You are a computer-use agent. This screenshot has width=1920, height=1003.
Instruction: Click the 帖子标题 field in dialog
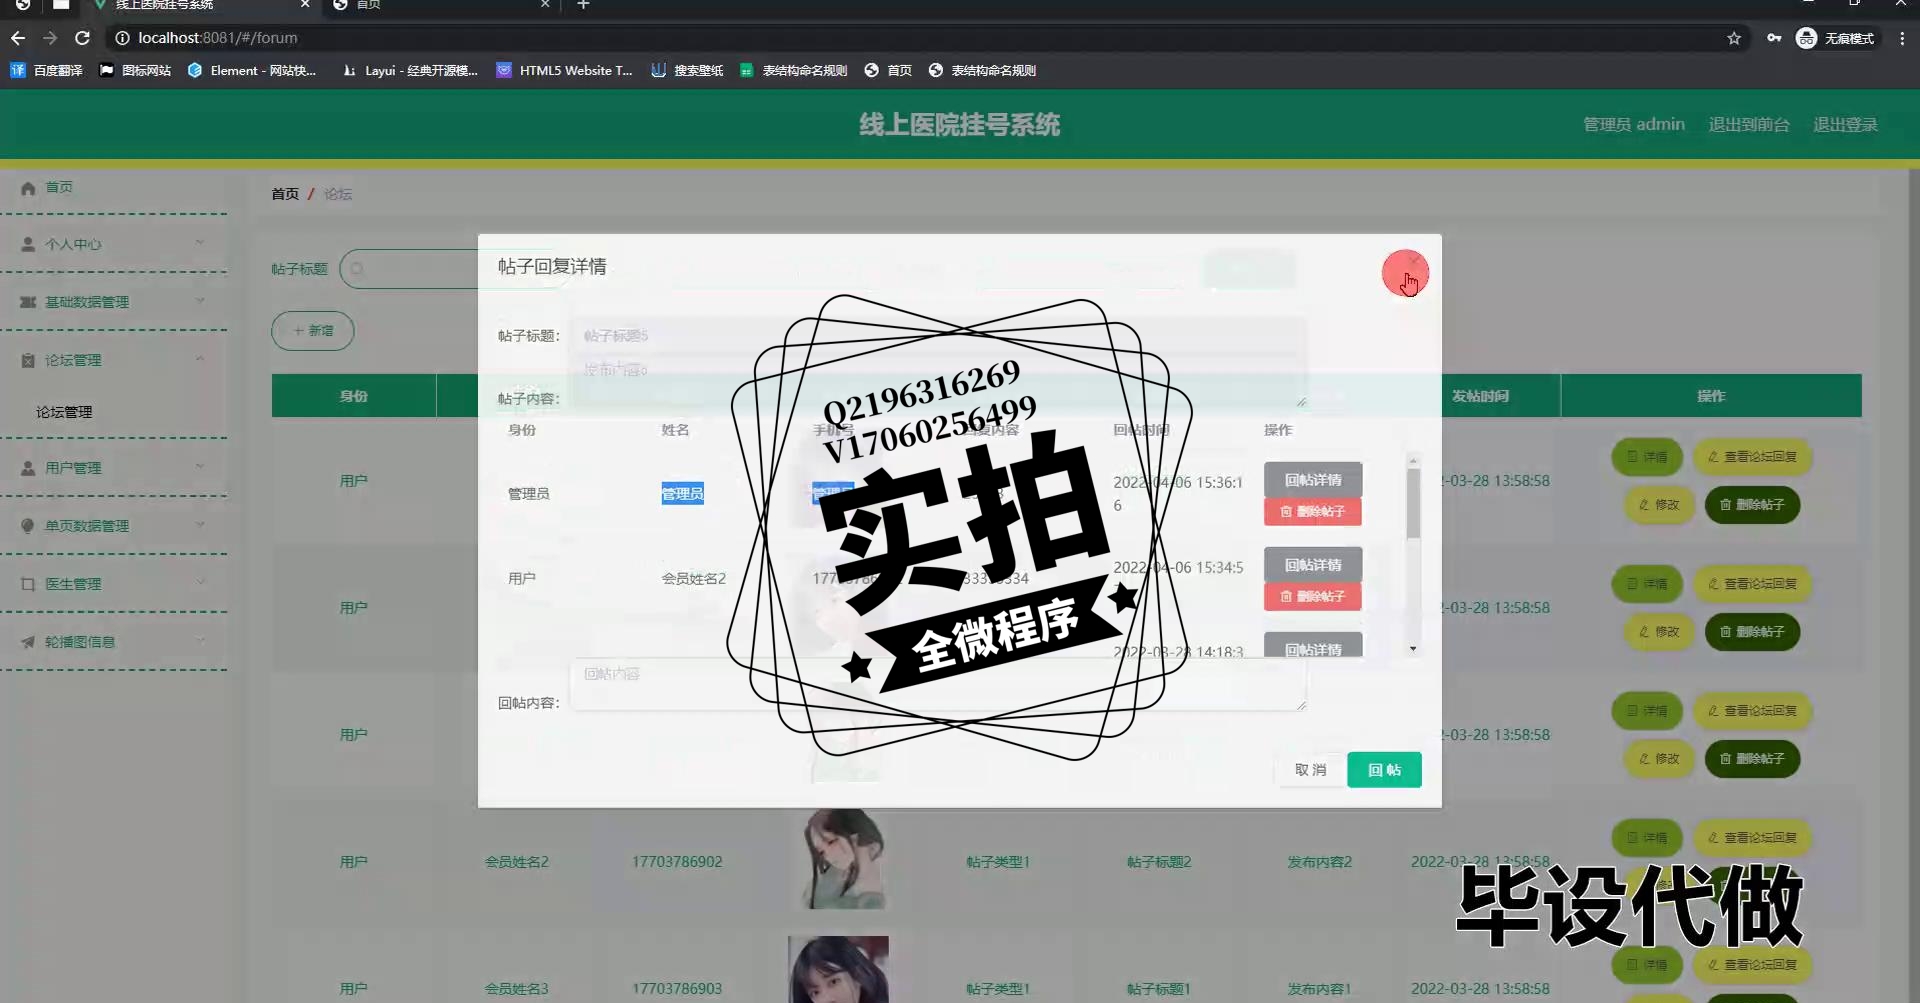pyautogui.click(x=938, y=336)
